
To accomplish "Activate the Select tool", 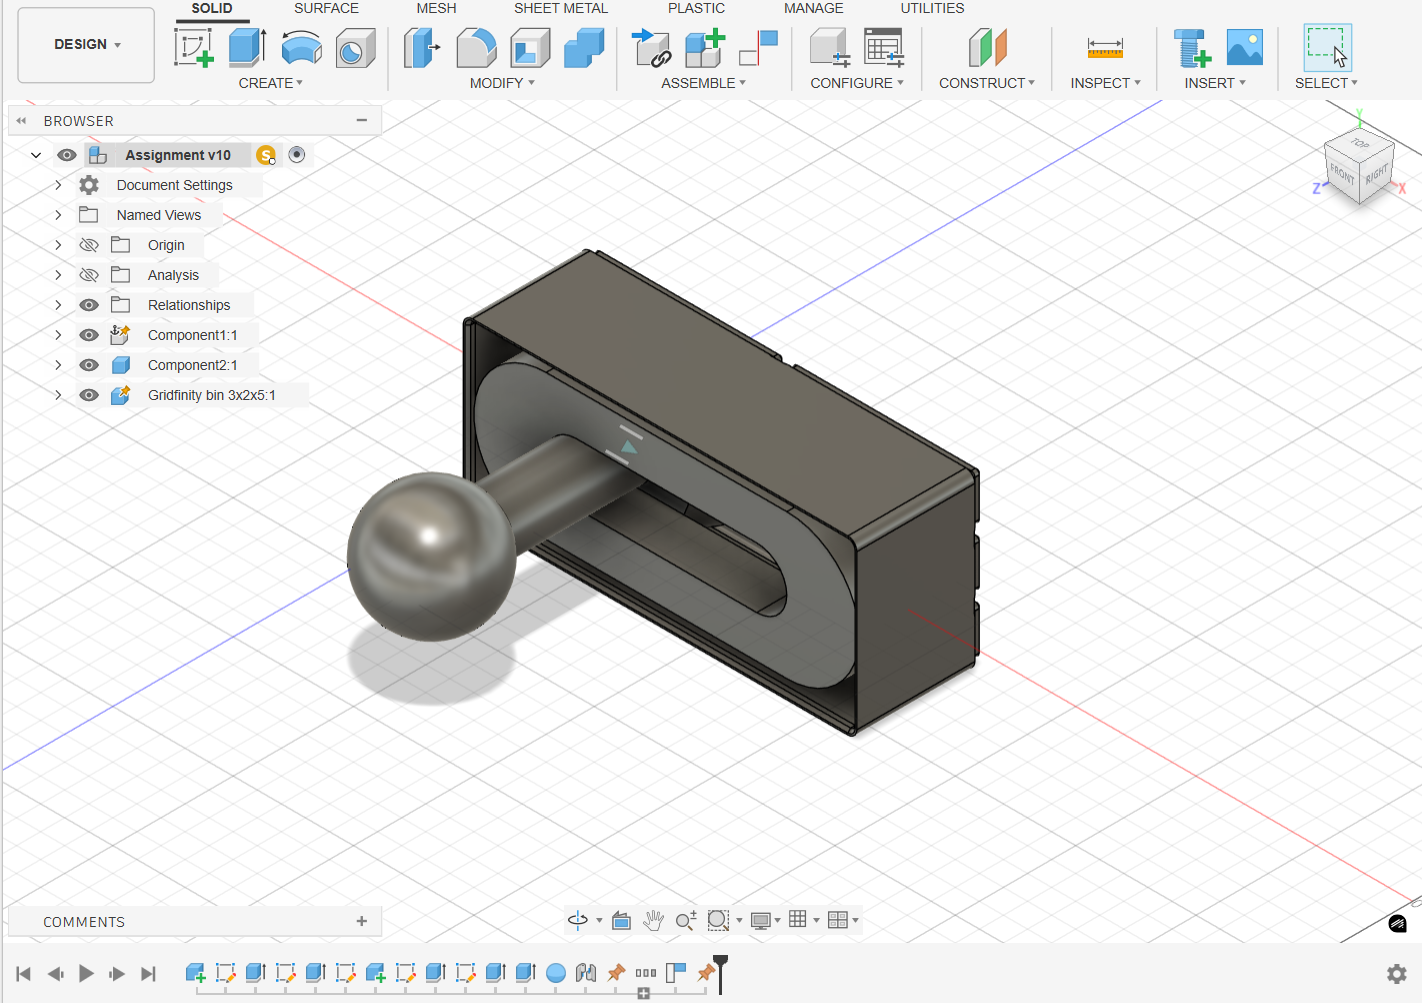I will click(1327, 47).
